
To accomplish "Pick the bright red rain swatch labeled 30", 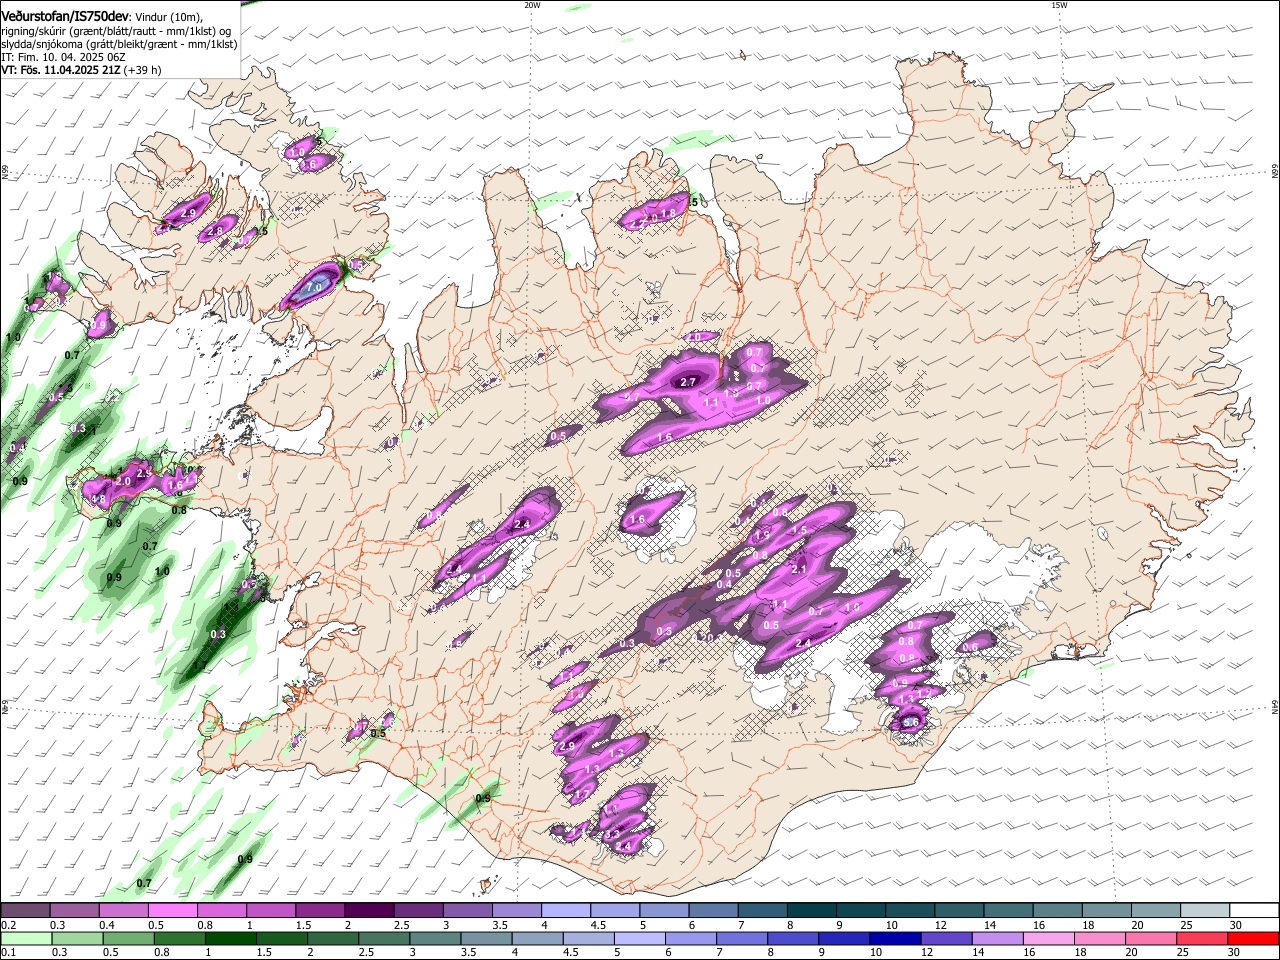I will point(1253,938).
